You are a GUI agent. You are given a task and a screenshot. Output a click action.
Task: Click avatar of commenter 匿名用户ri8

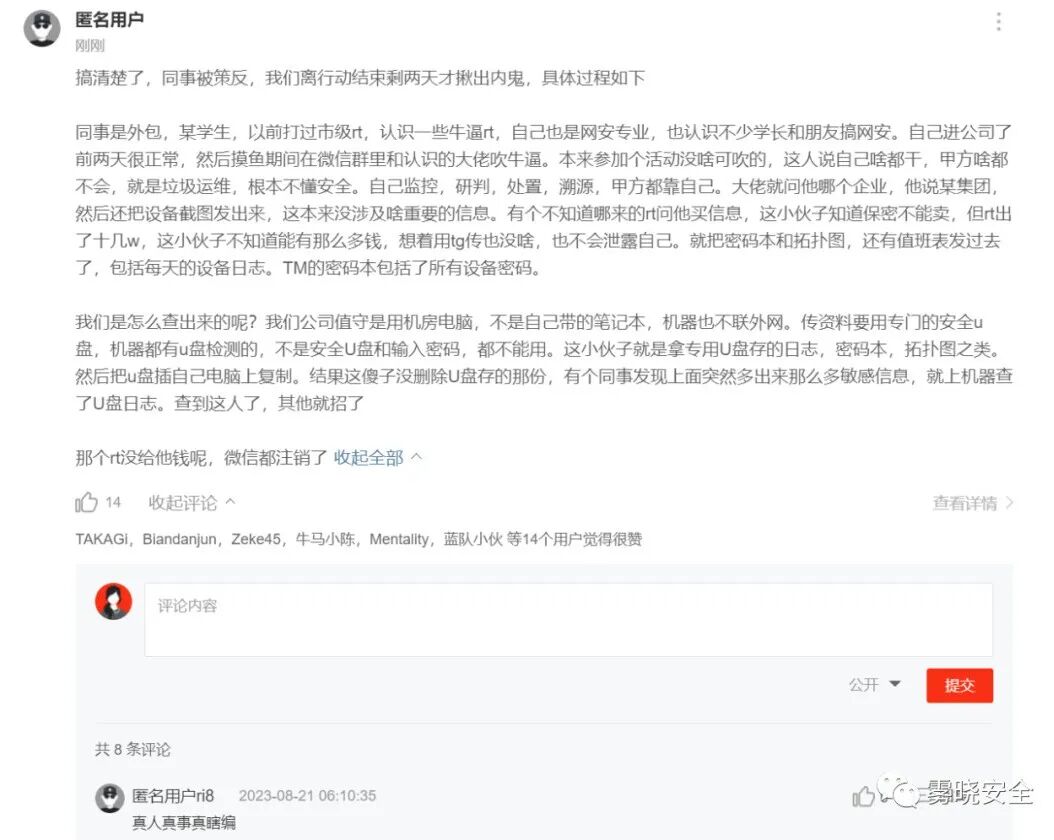pyautogui.click(x=109, y=798)
